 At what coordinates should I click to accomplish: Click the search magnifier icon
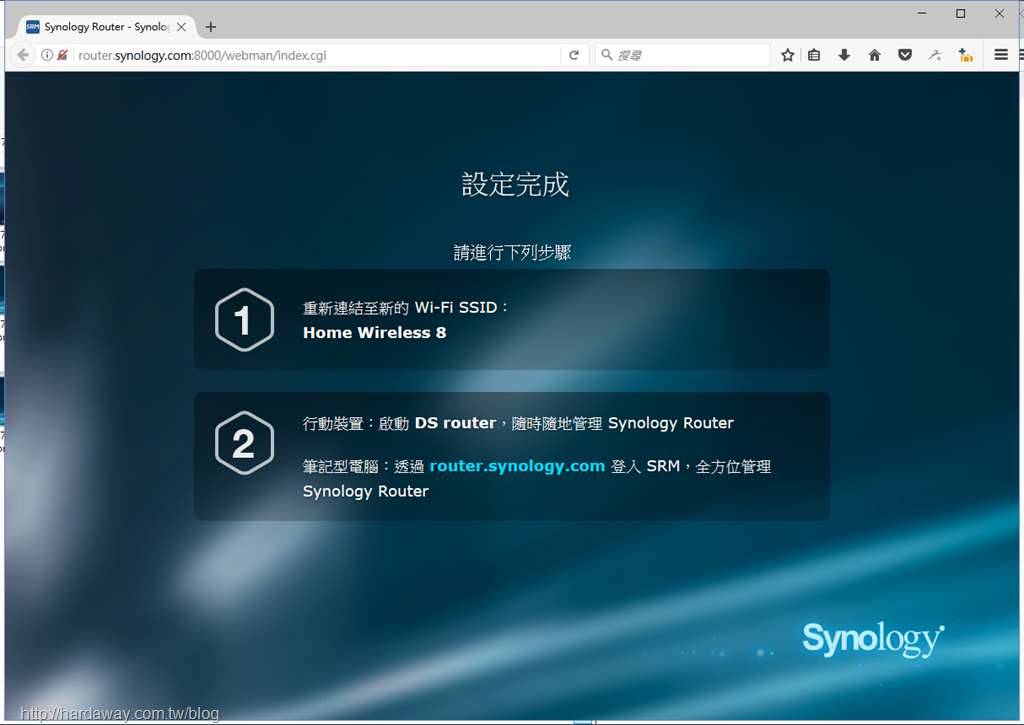click(x=607, y=55)
